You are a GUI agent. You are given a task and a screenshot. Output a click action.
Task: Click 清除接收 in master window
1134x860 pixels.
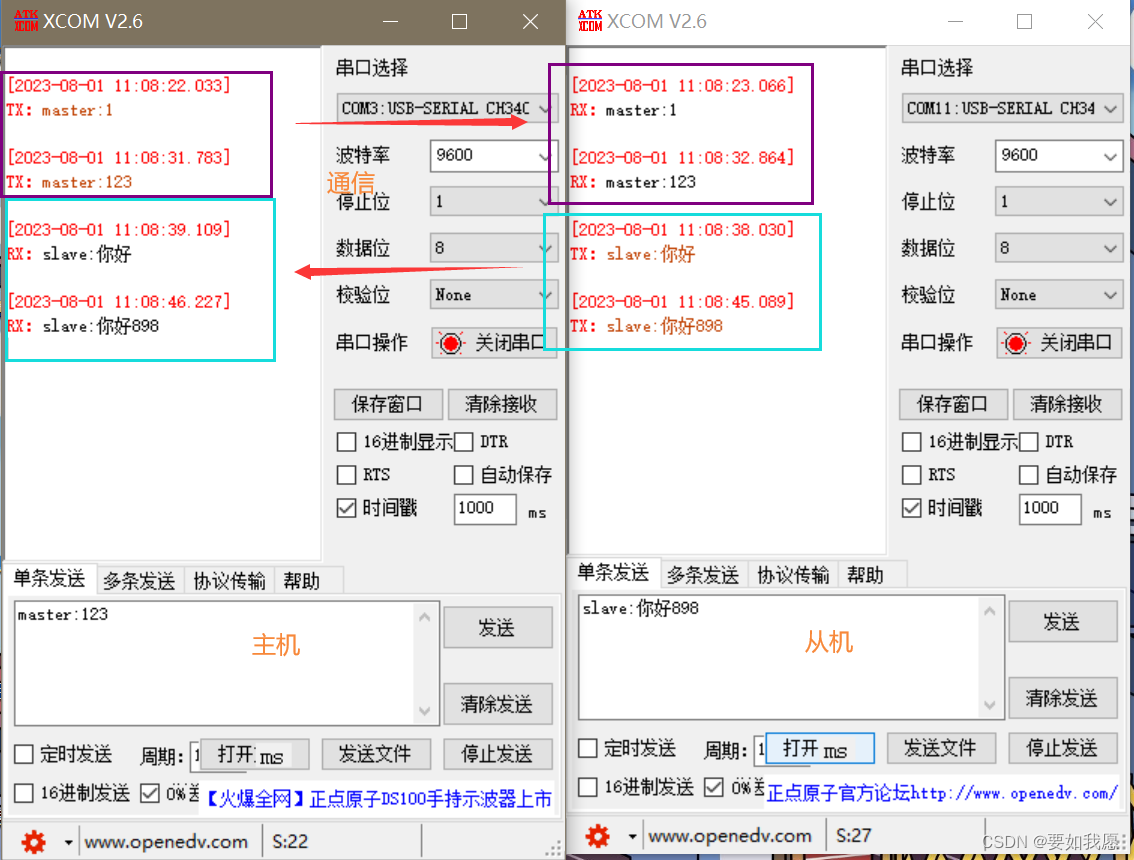click(502, 404)
